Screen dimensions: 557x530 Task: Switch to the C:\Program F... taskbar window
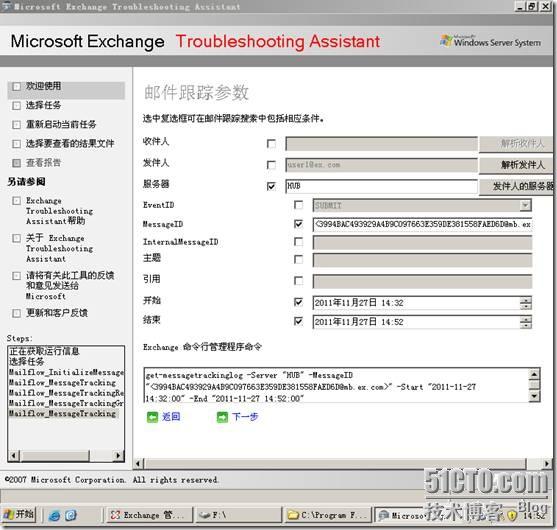(328, 515)
